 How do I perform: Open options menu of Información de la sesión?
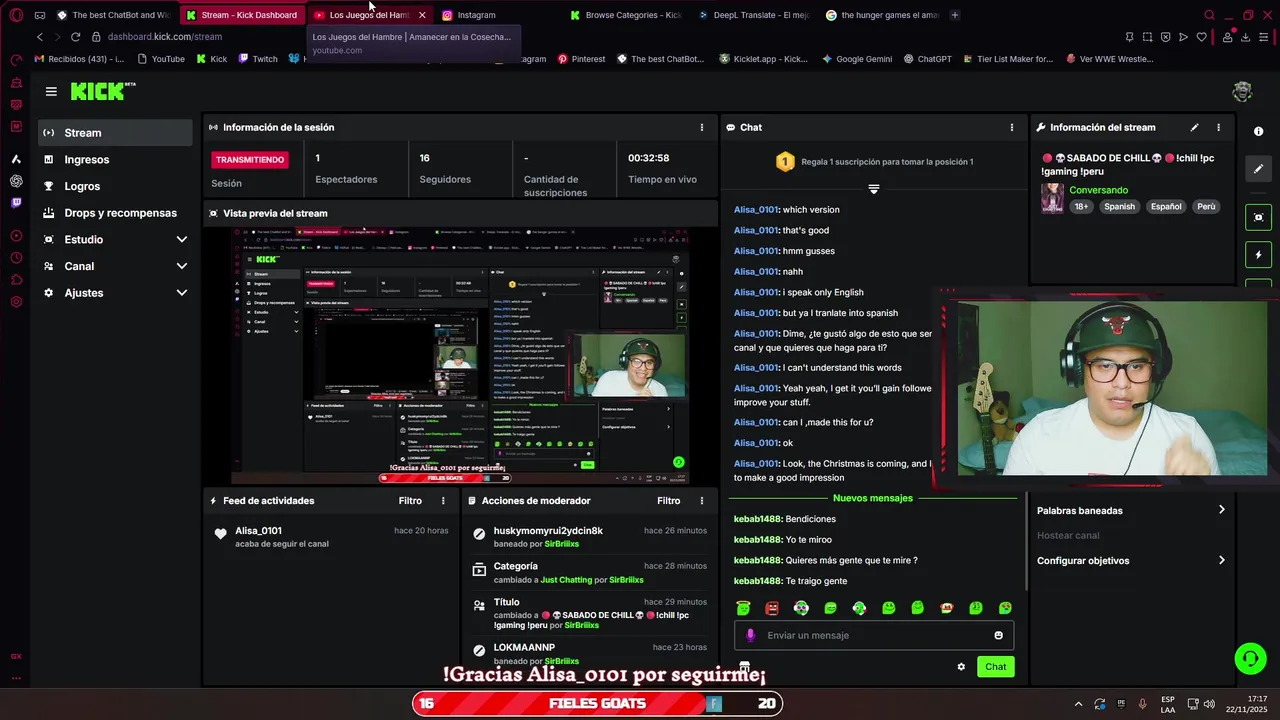pyautogui.click(x=701, y=128)
